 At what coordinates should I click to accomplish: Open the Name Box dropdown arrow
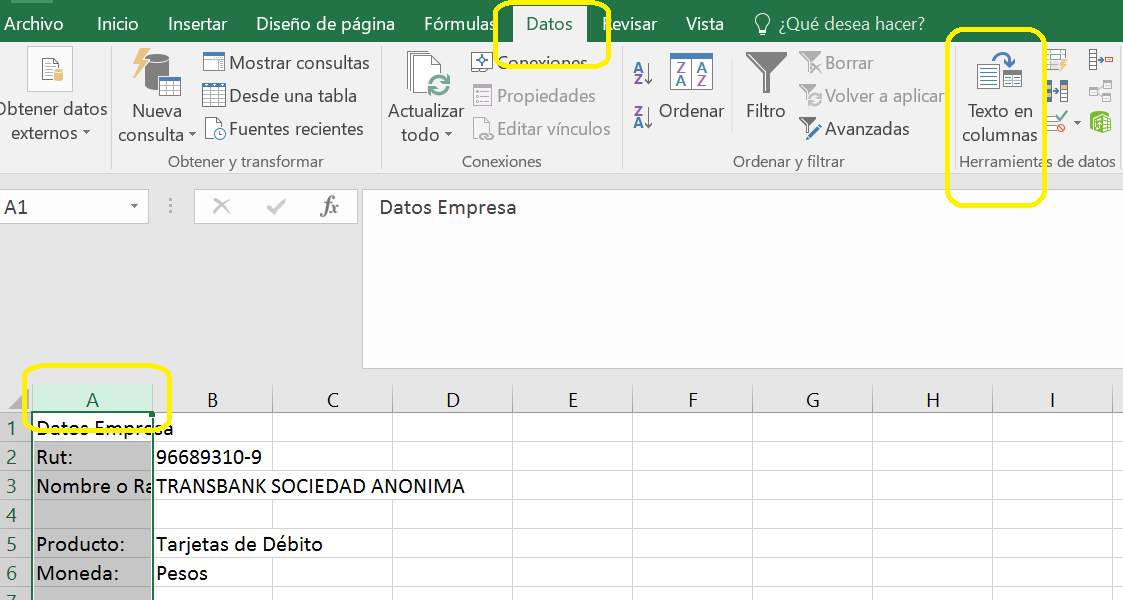pos(134,207)
